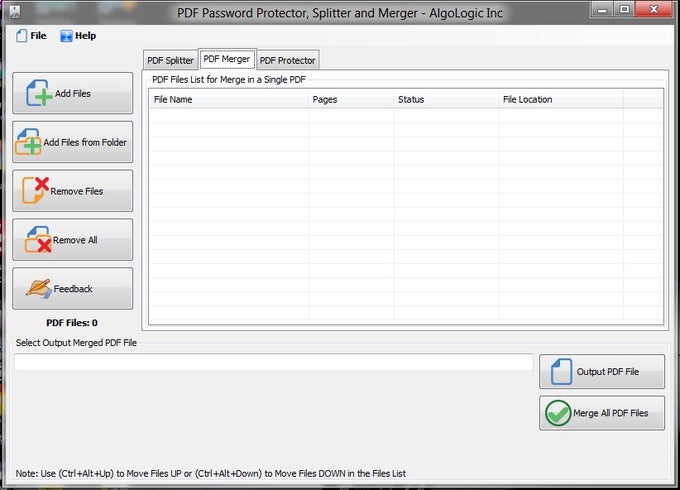Viewport: 680px width, 490px height.
Task: Click the red X Remove Files icon
Action: click(36, 190)
